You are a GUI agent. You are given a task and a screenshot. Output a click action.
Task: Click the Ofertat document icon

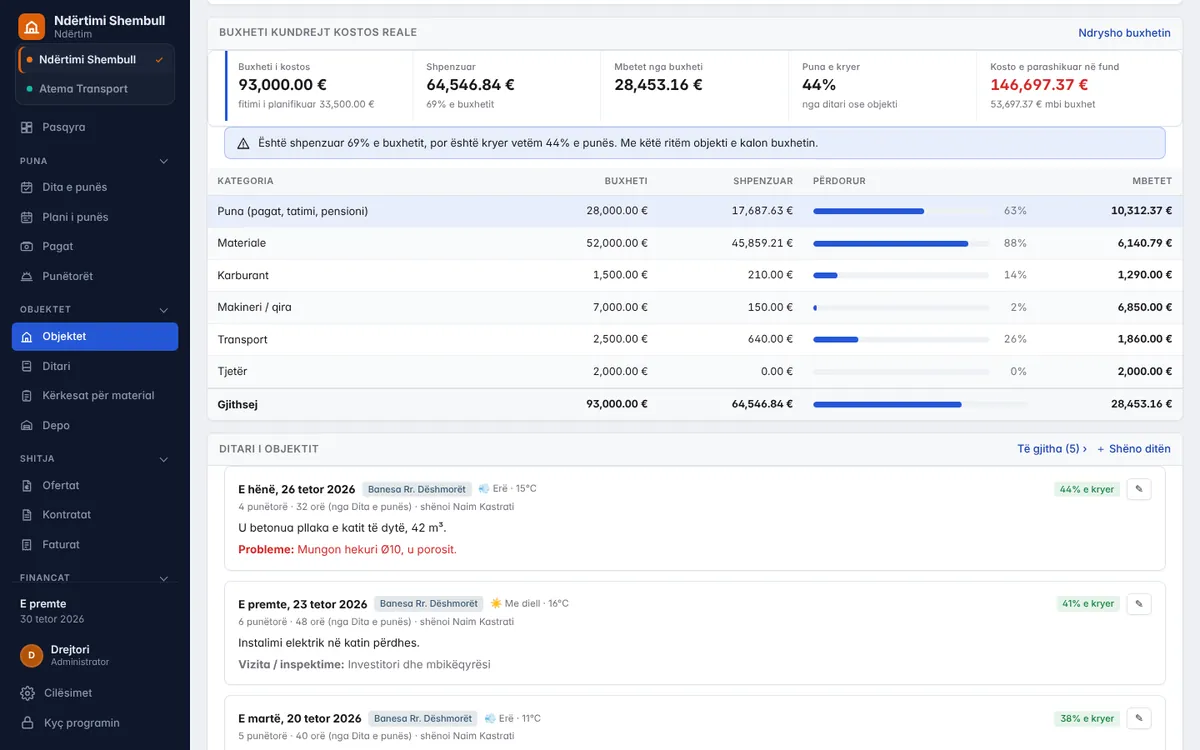[27, 485]
